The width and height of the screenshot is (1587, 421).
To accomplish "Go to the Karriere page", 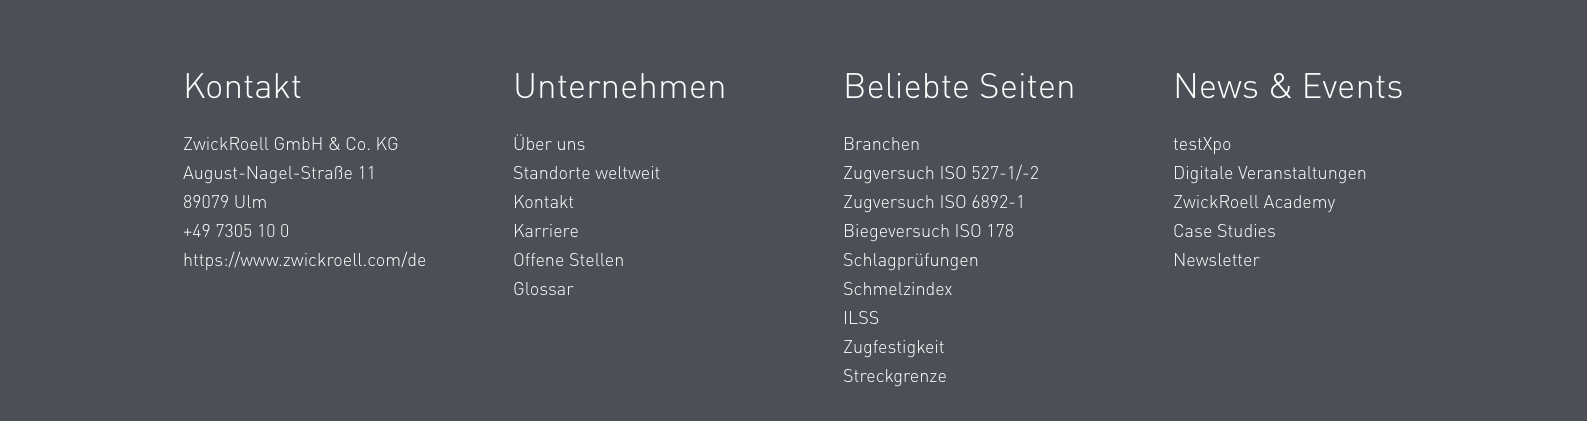I will coord(545,231).
